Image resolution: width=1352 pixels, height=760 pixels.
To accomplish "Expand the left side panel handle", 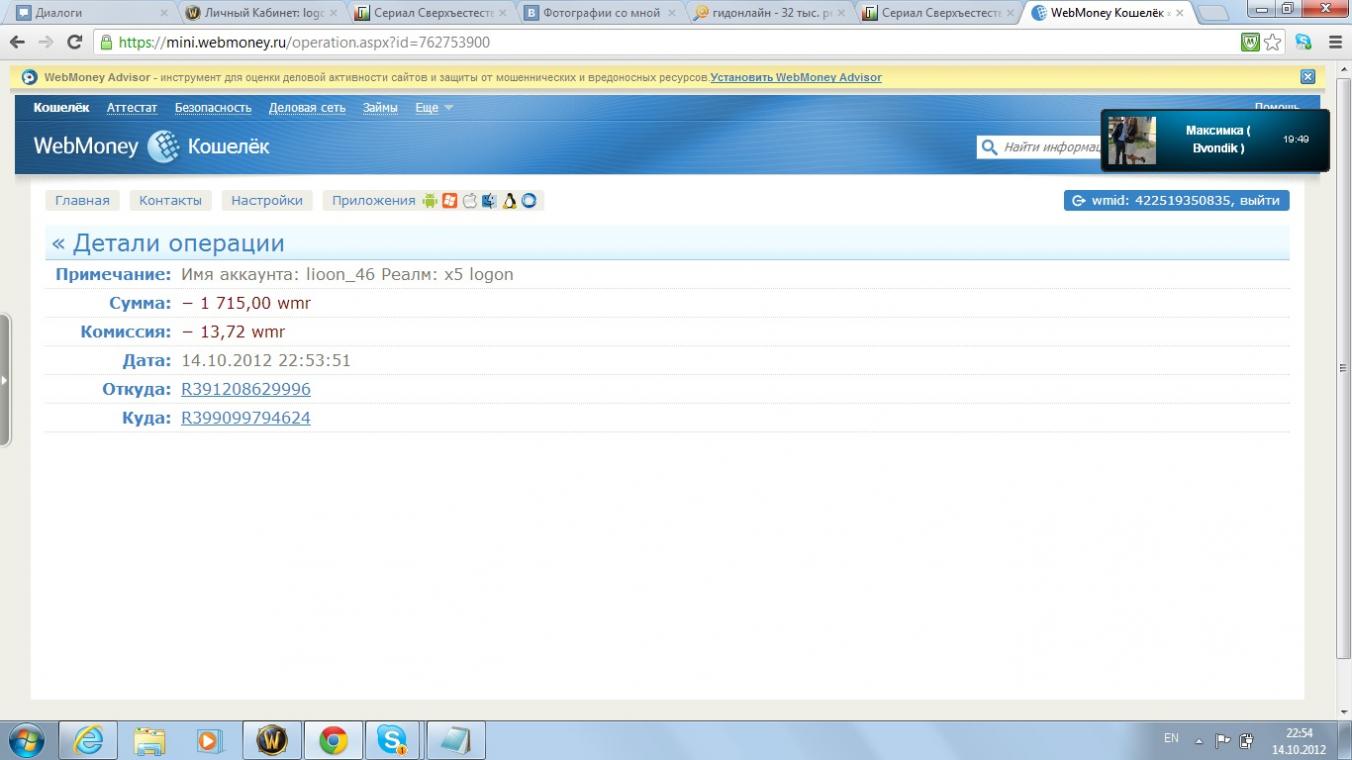I will tap(5, 380).
